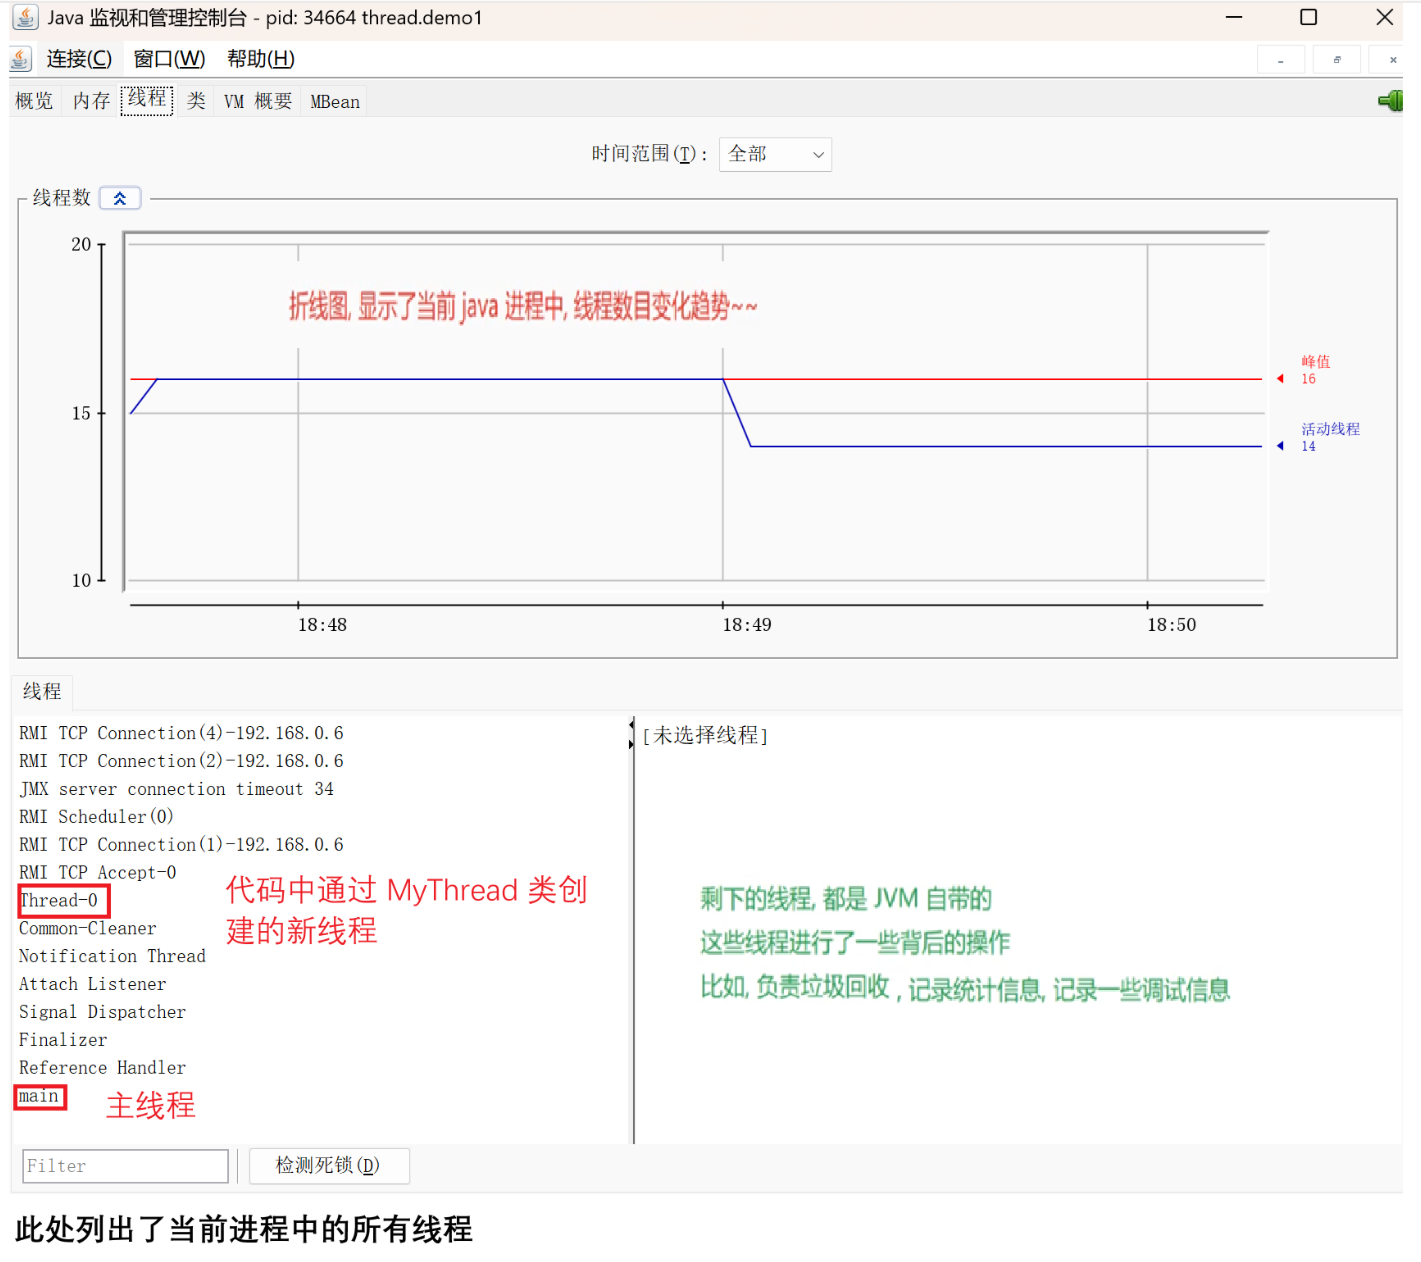Click the Filter input field
The width and height of the screenshot is (1421, 1262).
(x=125, y=1166)
